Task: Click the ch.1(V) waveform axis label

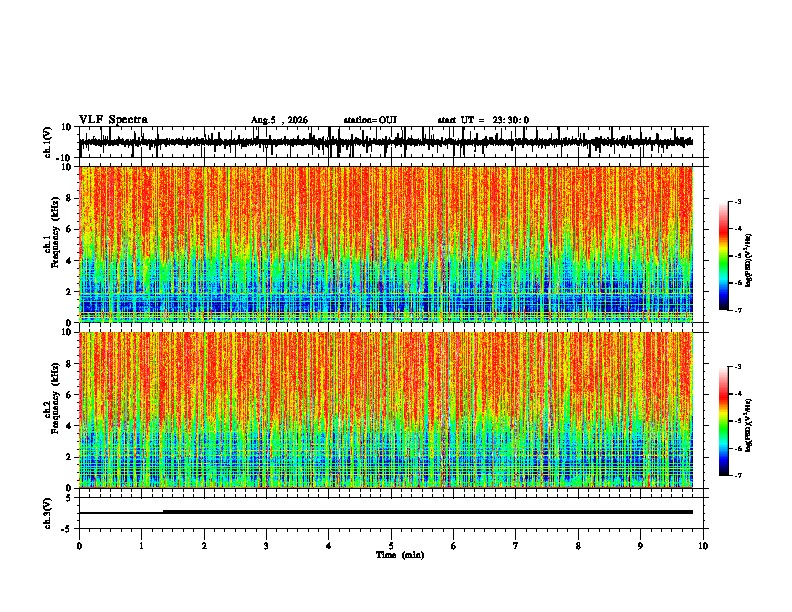Action: point(49,142)
